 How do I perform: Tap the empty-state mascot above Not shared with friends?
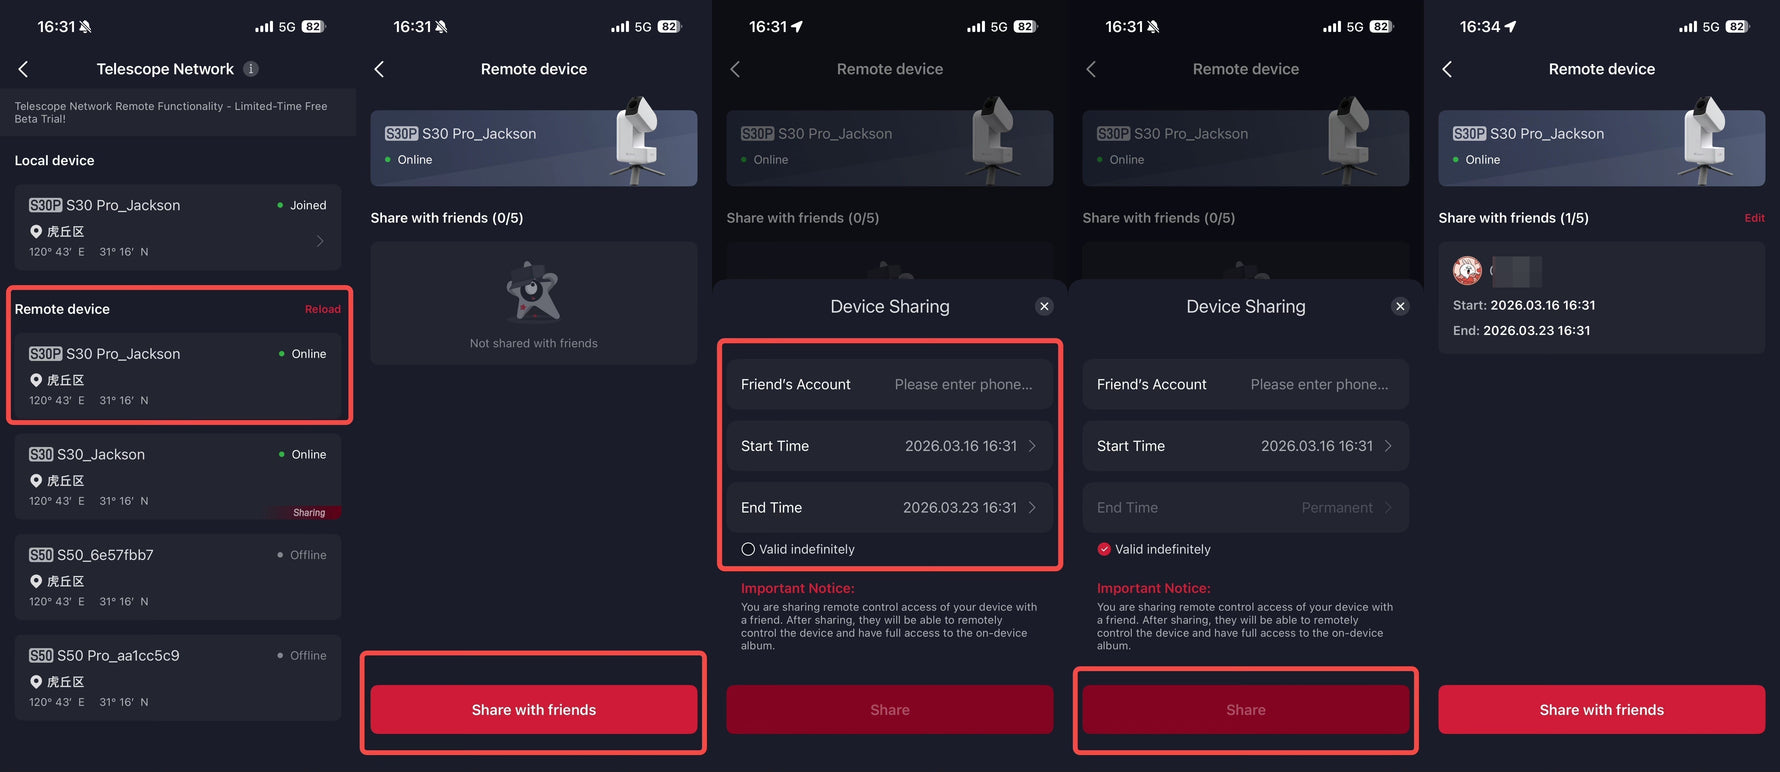click(x=533, y=292)
